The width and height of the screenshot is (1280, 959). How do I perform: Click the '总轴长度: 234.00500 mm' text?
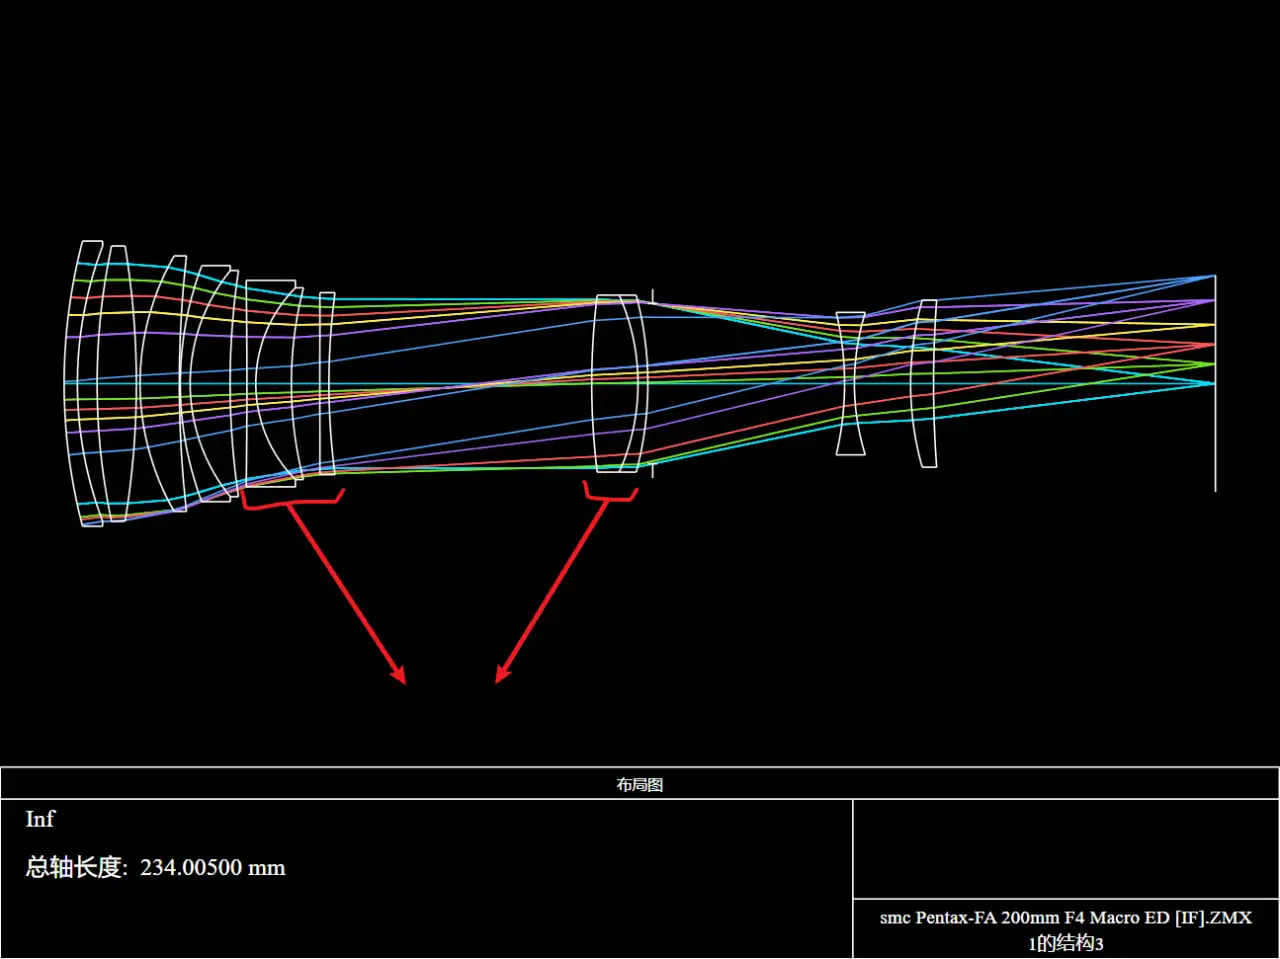(x=155, y=867)
